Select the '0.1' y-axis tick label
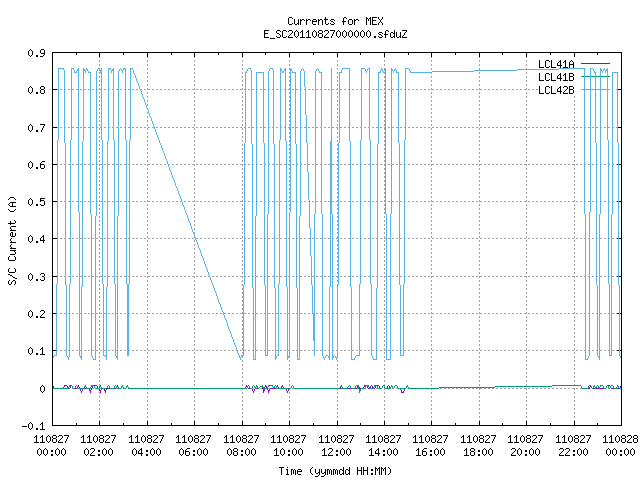 36,351
